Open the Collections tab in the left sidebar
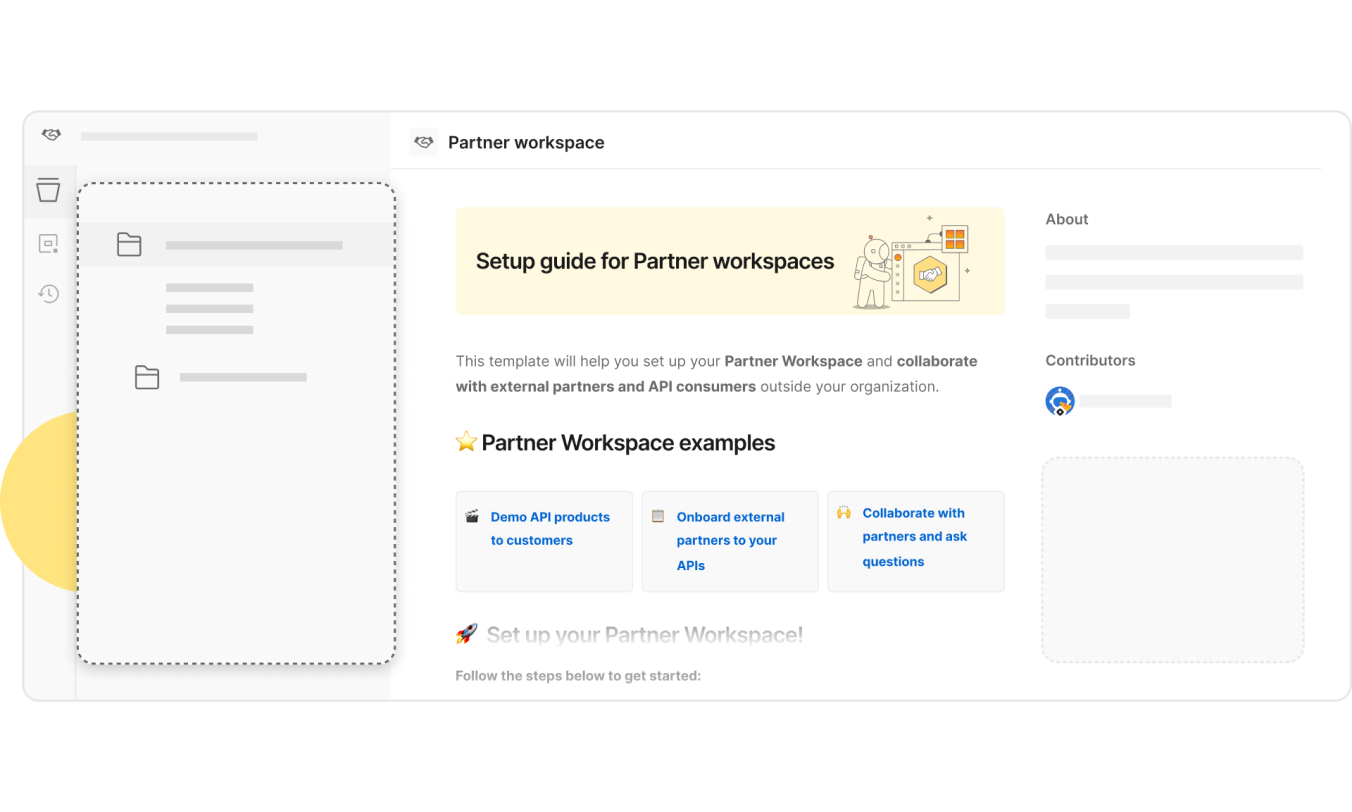The height and width of the screenshot is (812, 1352). (x=48, y=190)
